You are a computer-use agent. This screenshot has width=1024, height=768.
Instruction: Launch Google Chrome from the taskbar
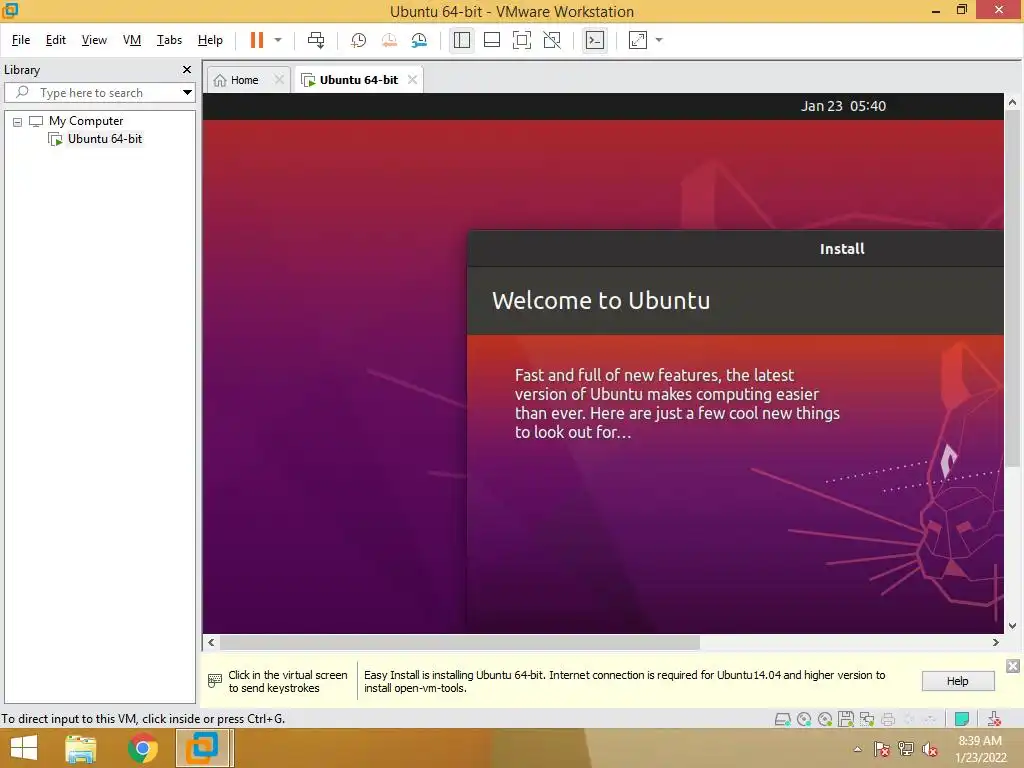click(142, 748)
